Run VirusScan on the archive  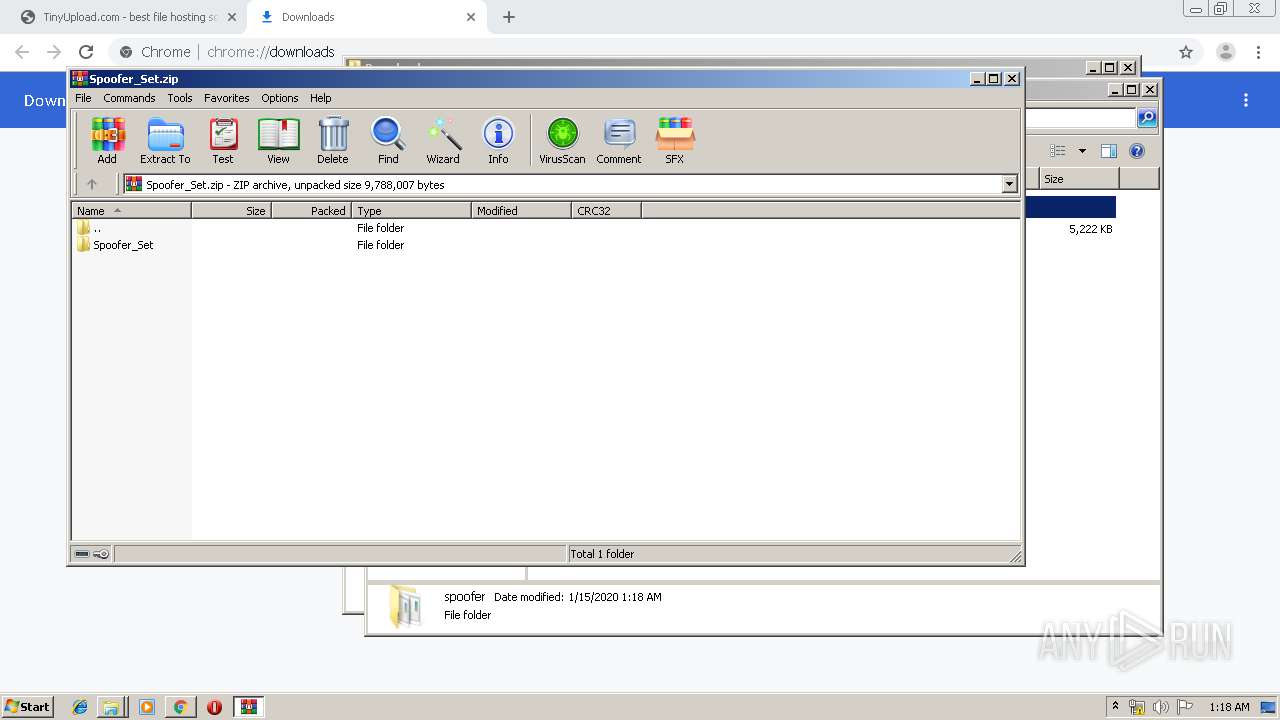(x=562, y=140)
